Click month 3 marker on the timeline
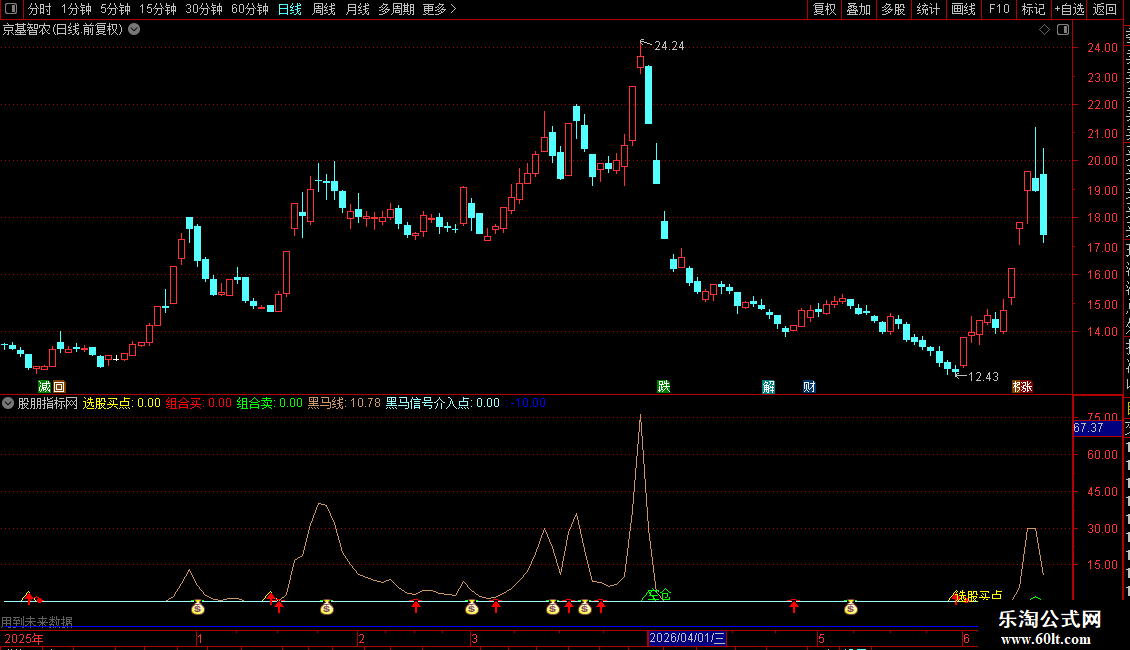This screenshot has height=650, width=1130. 474,639
